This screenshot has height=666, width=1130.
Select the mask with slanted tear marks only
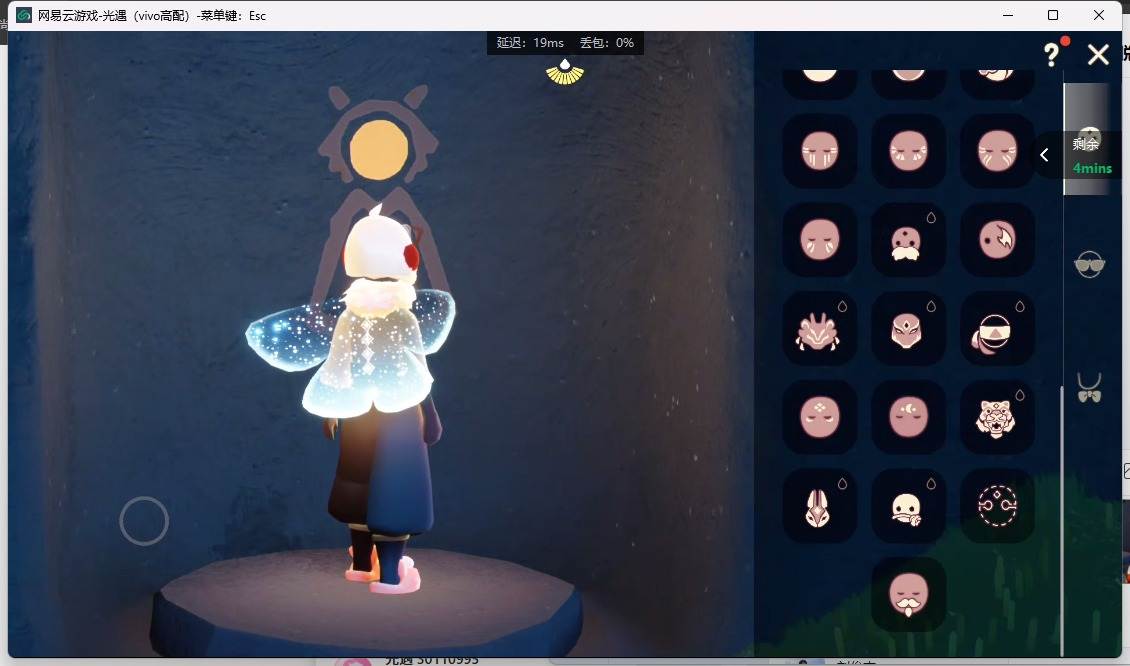point(819,239)
